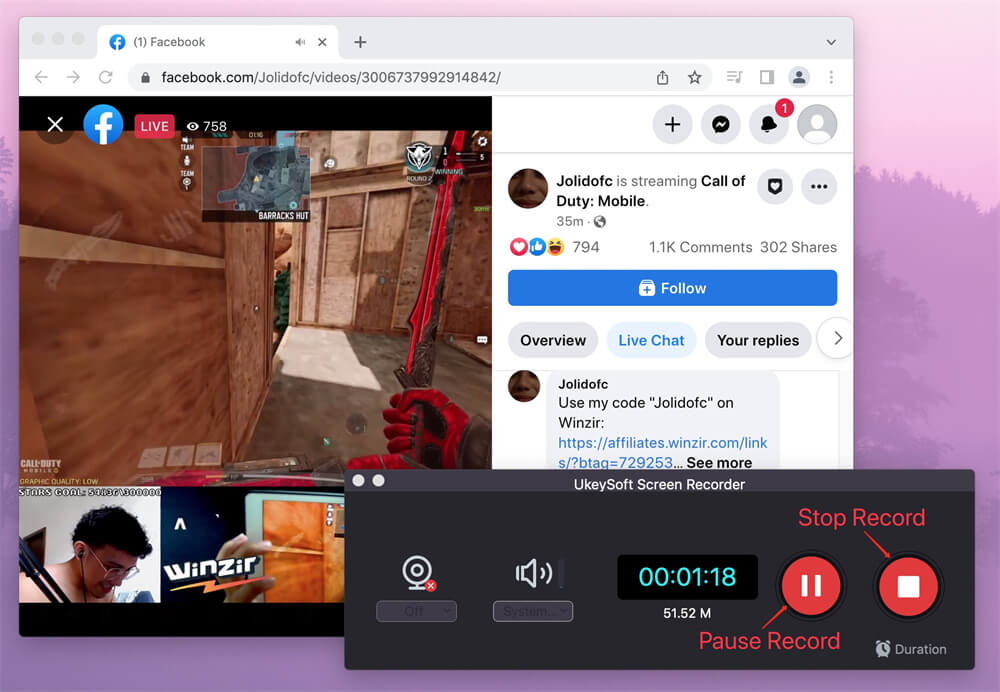Open the privacy shield icon on the stream post
The width and height of the screenshot is (1000, 692).
(775, 187)
